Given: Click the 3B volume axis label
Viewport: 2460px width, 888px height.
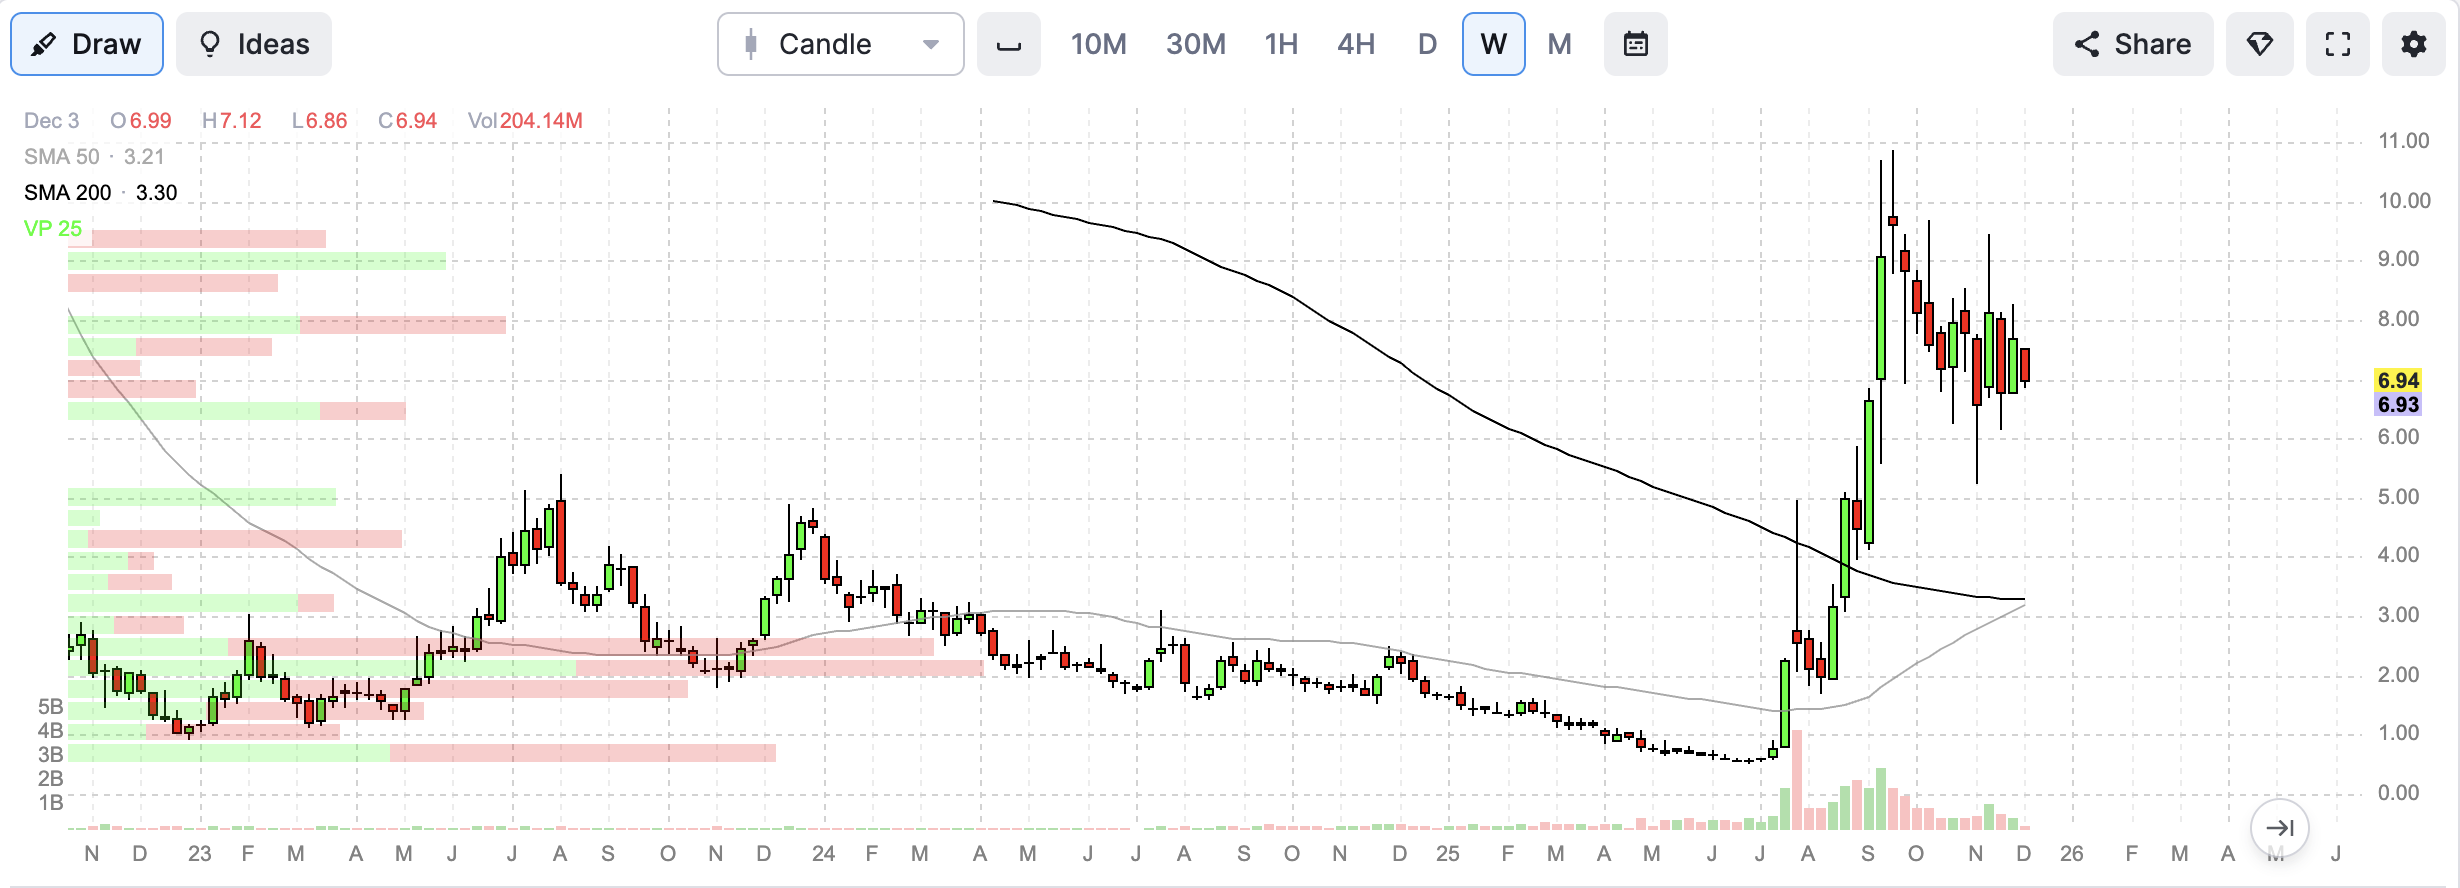Looking at the screenshot, I should point(51,755).
